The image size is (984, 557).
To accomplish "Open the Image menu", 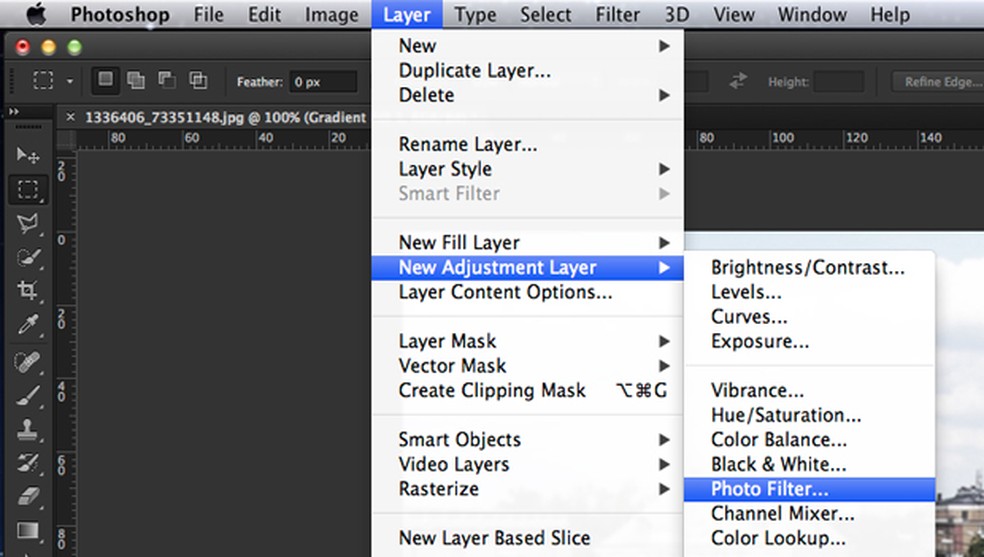I will click(331, 14).
